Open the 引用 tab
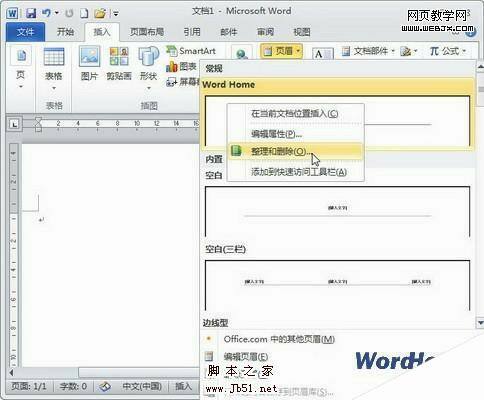The image size is (484, 400). (x=192, y=32)
